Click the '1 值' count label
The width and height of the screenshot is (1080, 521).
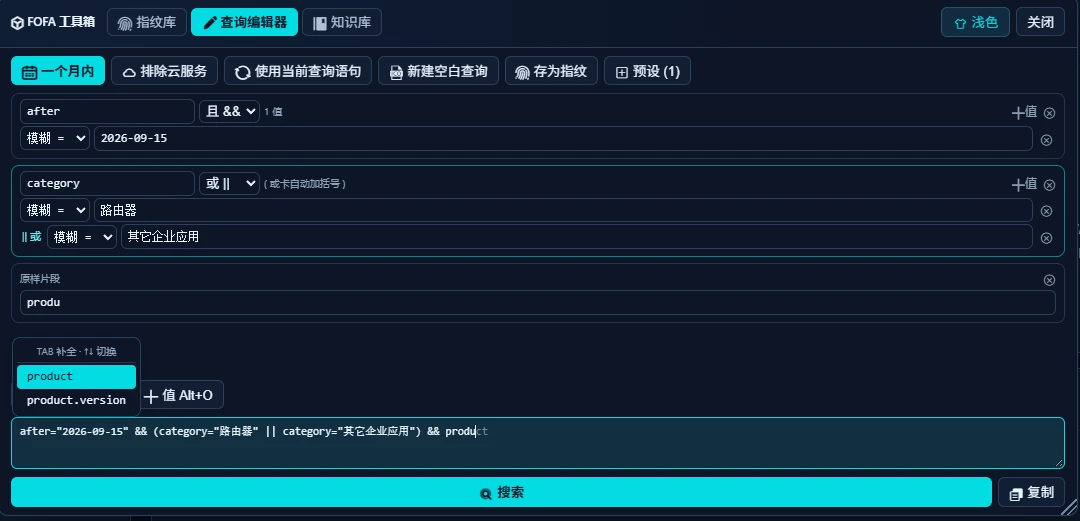pyautogui.click(x=273, y=112)
